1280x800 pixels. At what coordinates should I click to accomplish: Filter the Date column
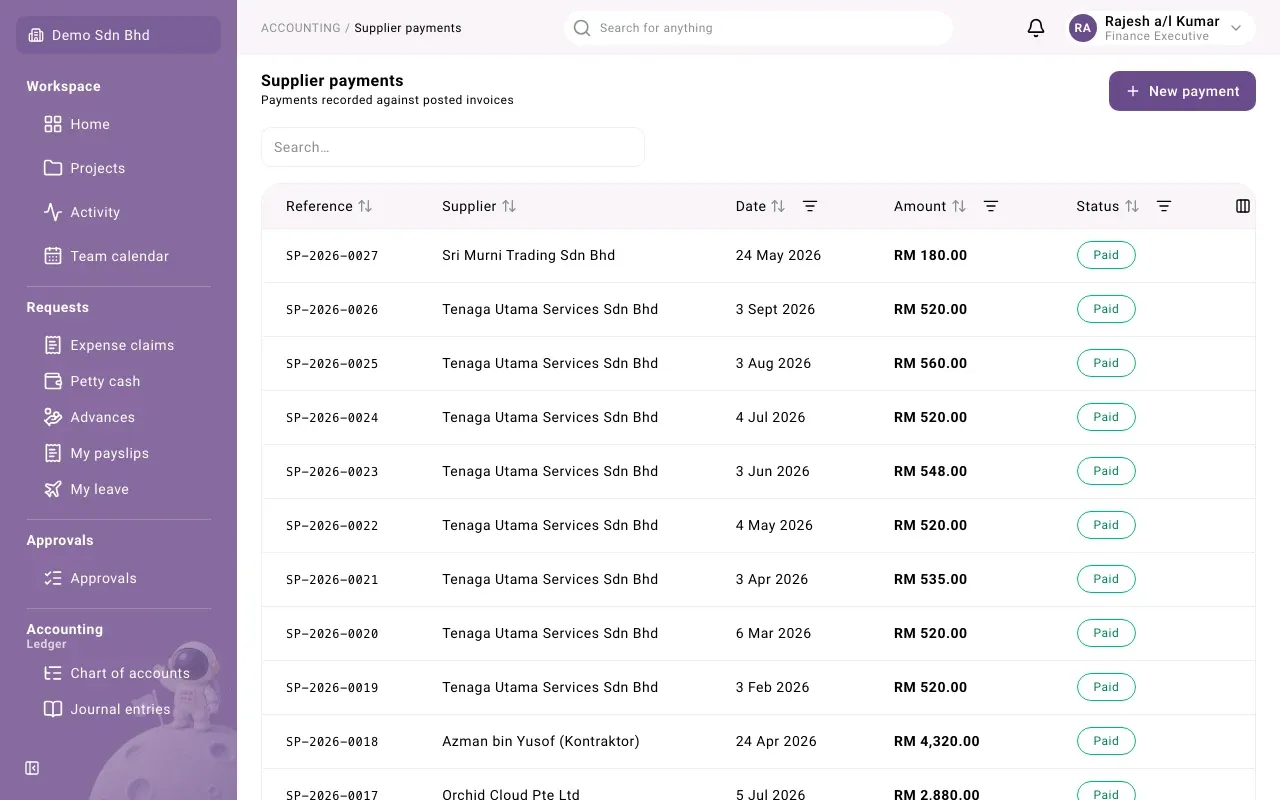810,206
